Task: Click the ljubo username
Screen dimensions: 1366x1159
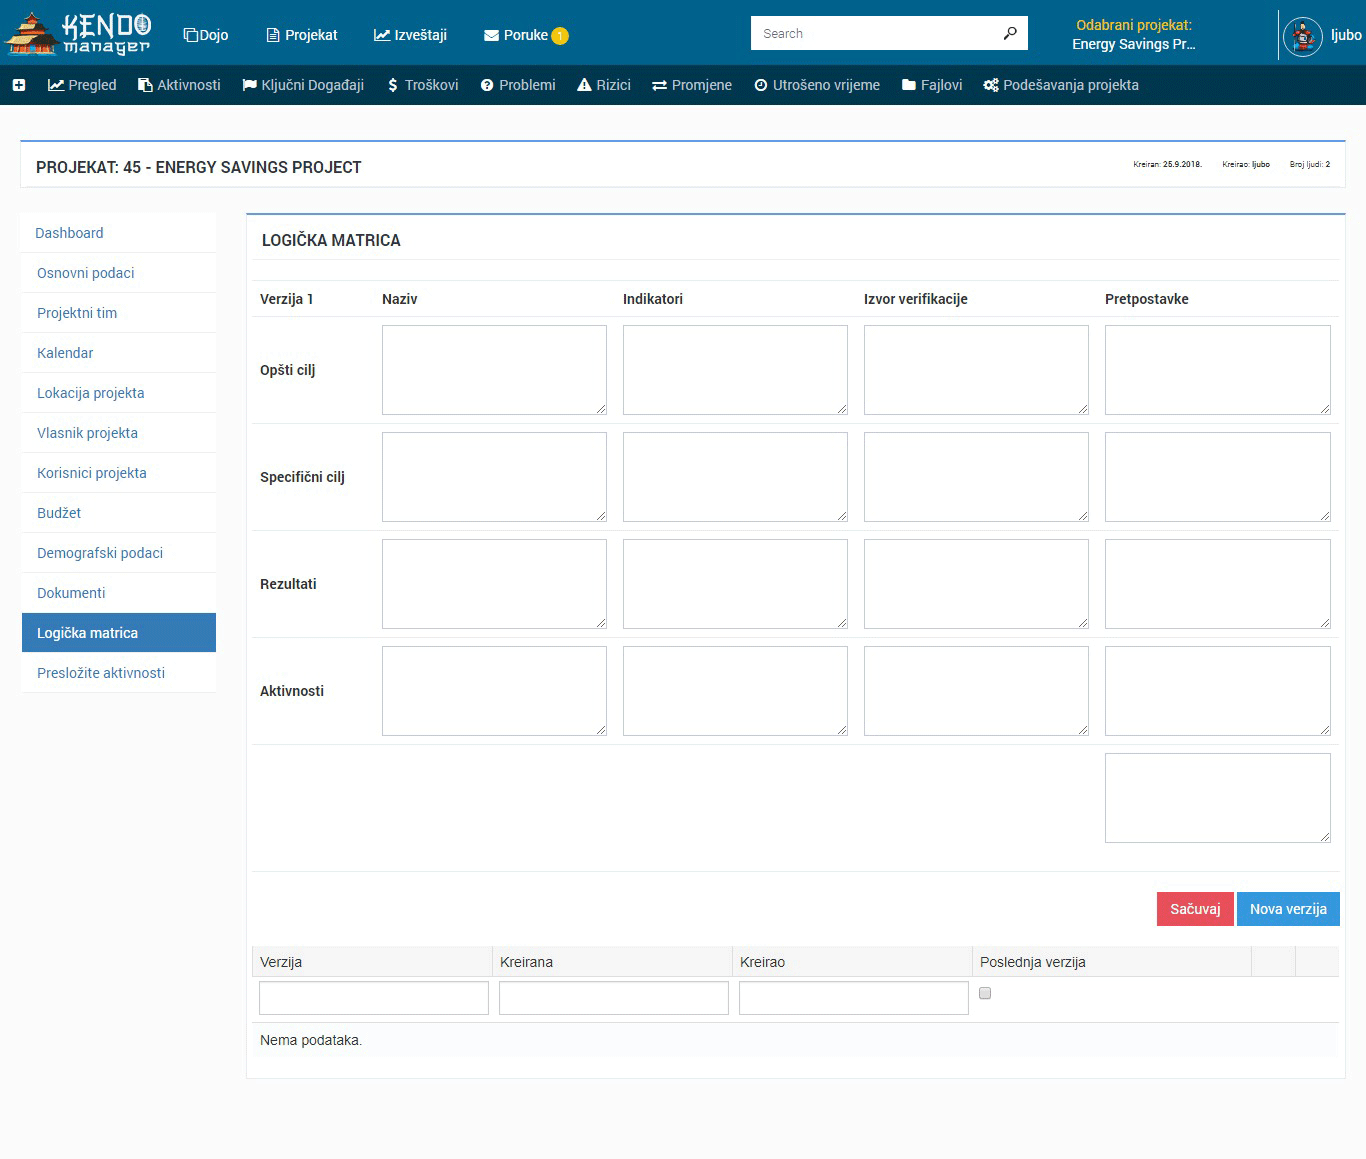Action: 1346,35
